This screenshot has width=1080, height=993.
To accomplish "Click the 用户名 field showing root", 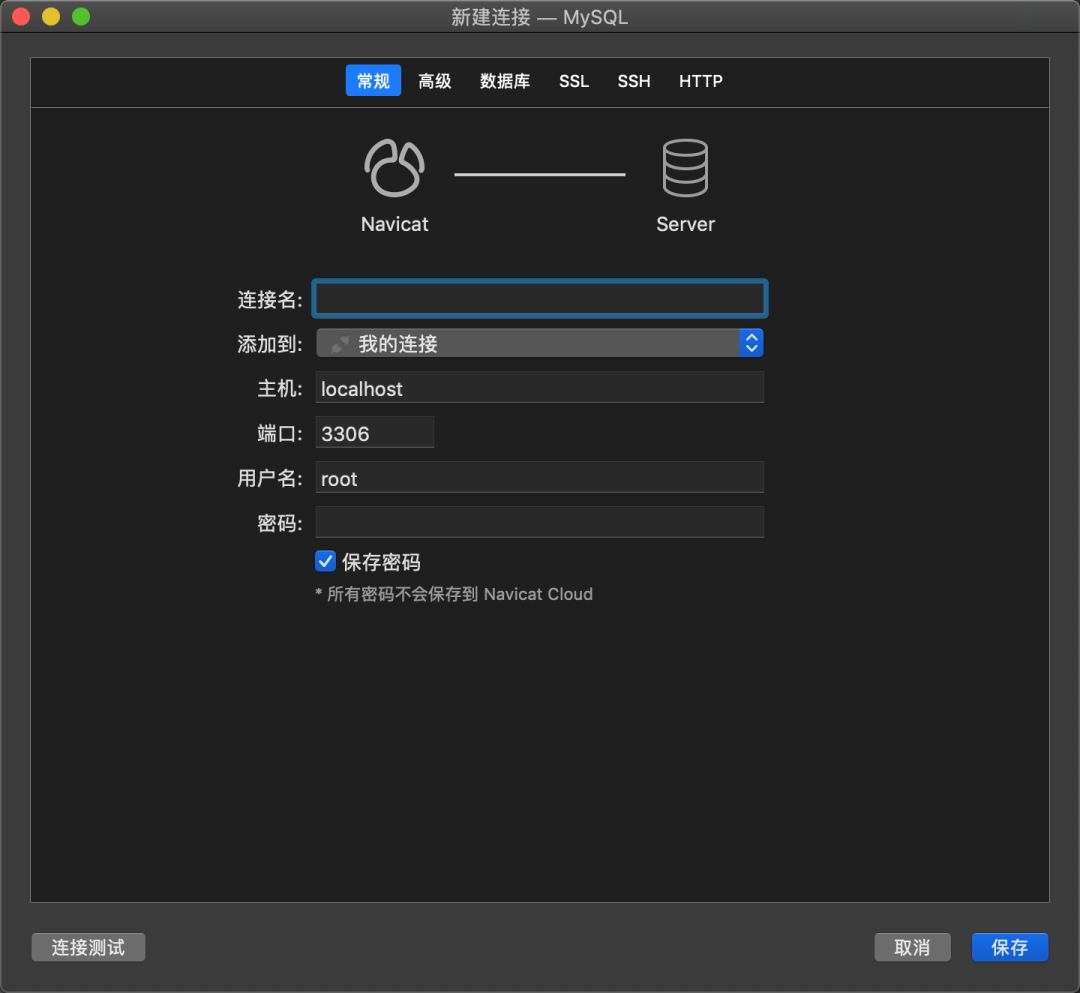I will [539, 477].
